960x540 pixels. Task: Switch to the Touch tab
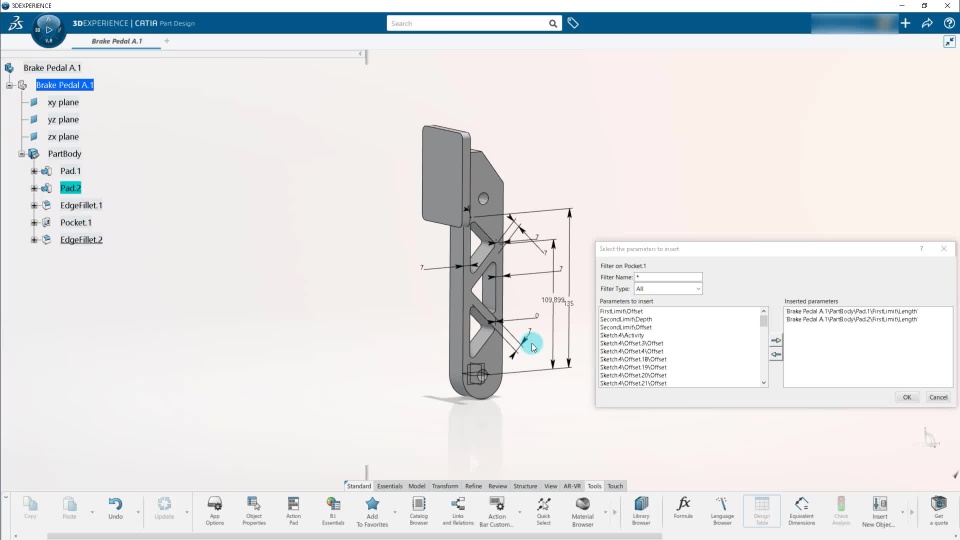(615, 486)
